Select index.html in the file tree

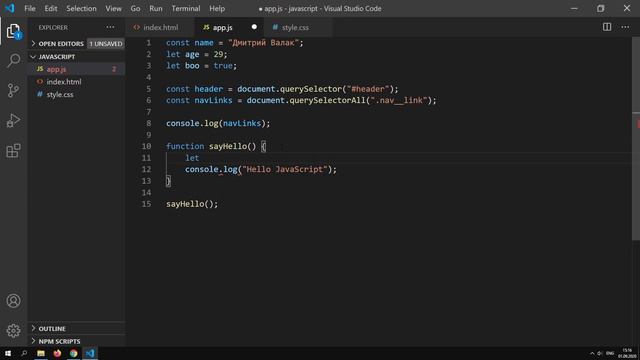[x=76, y=82]
